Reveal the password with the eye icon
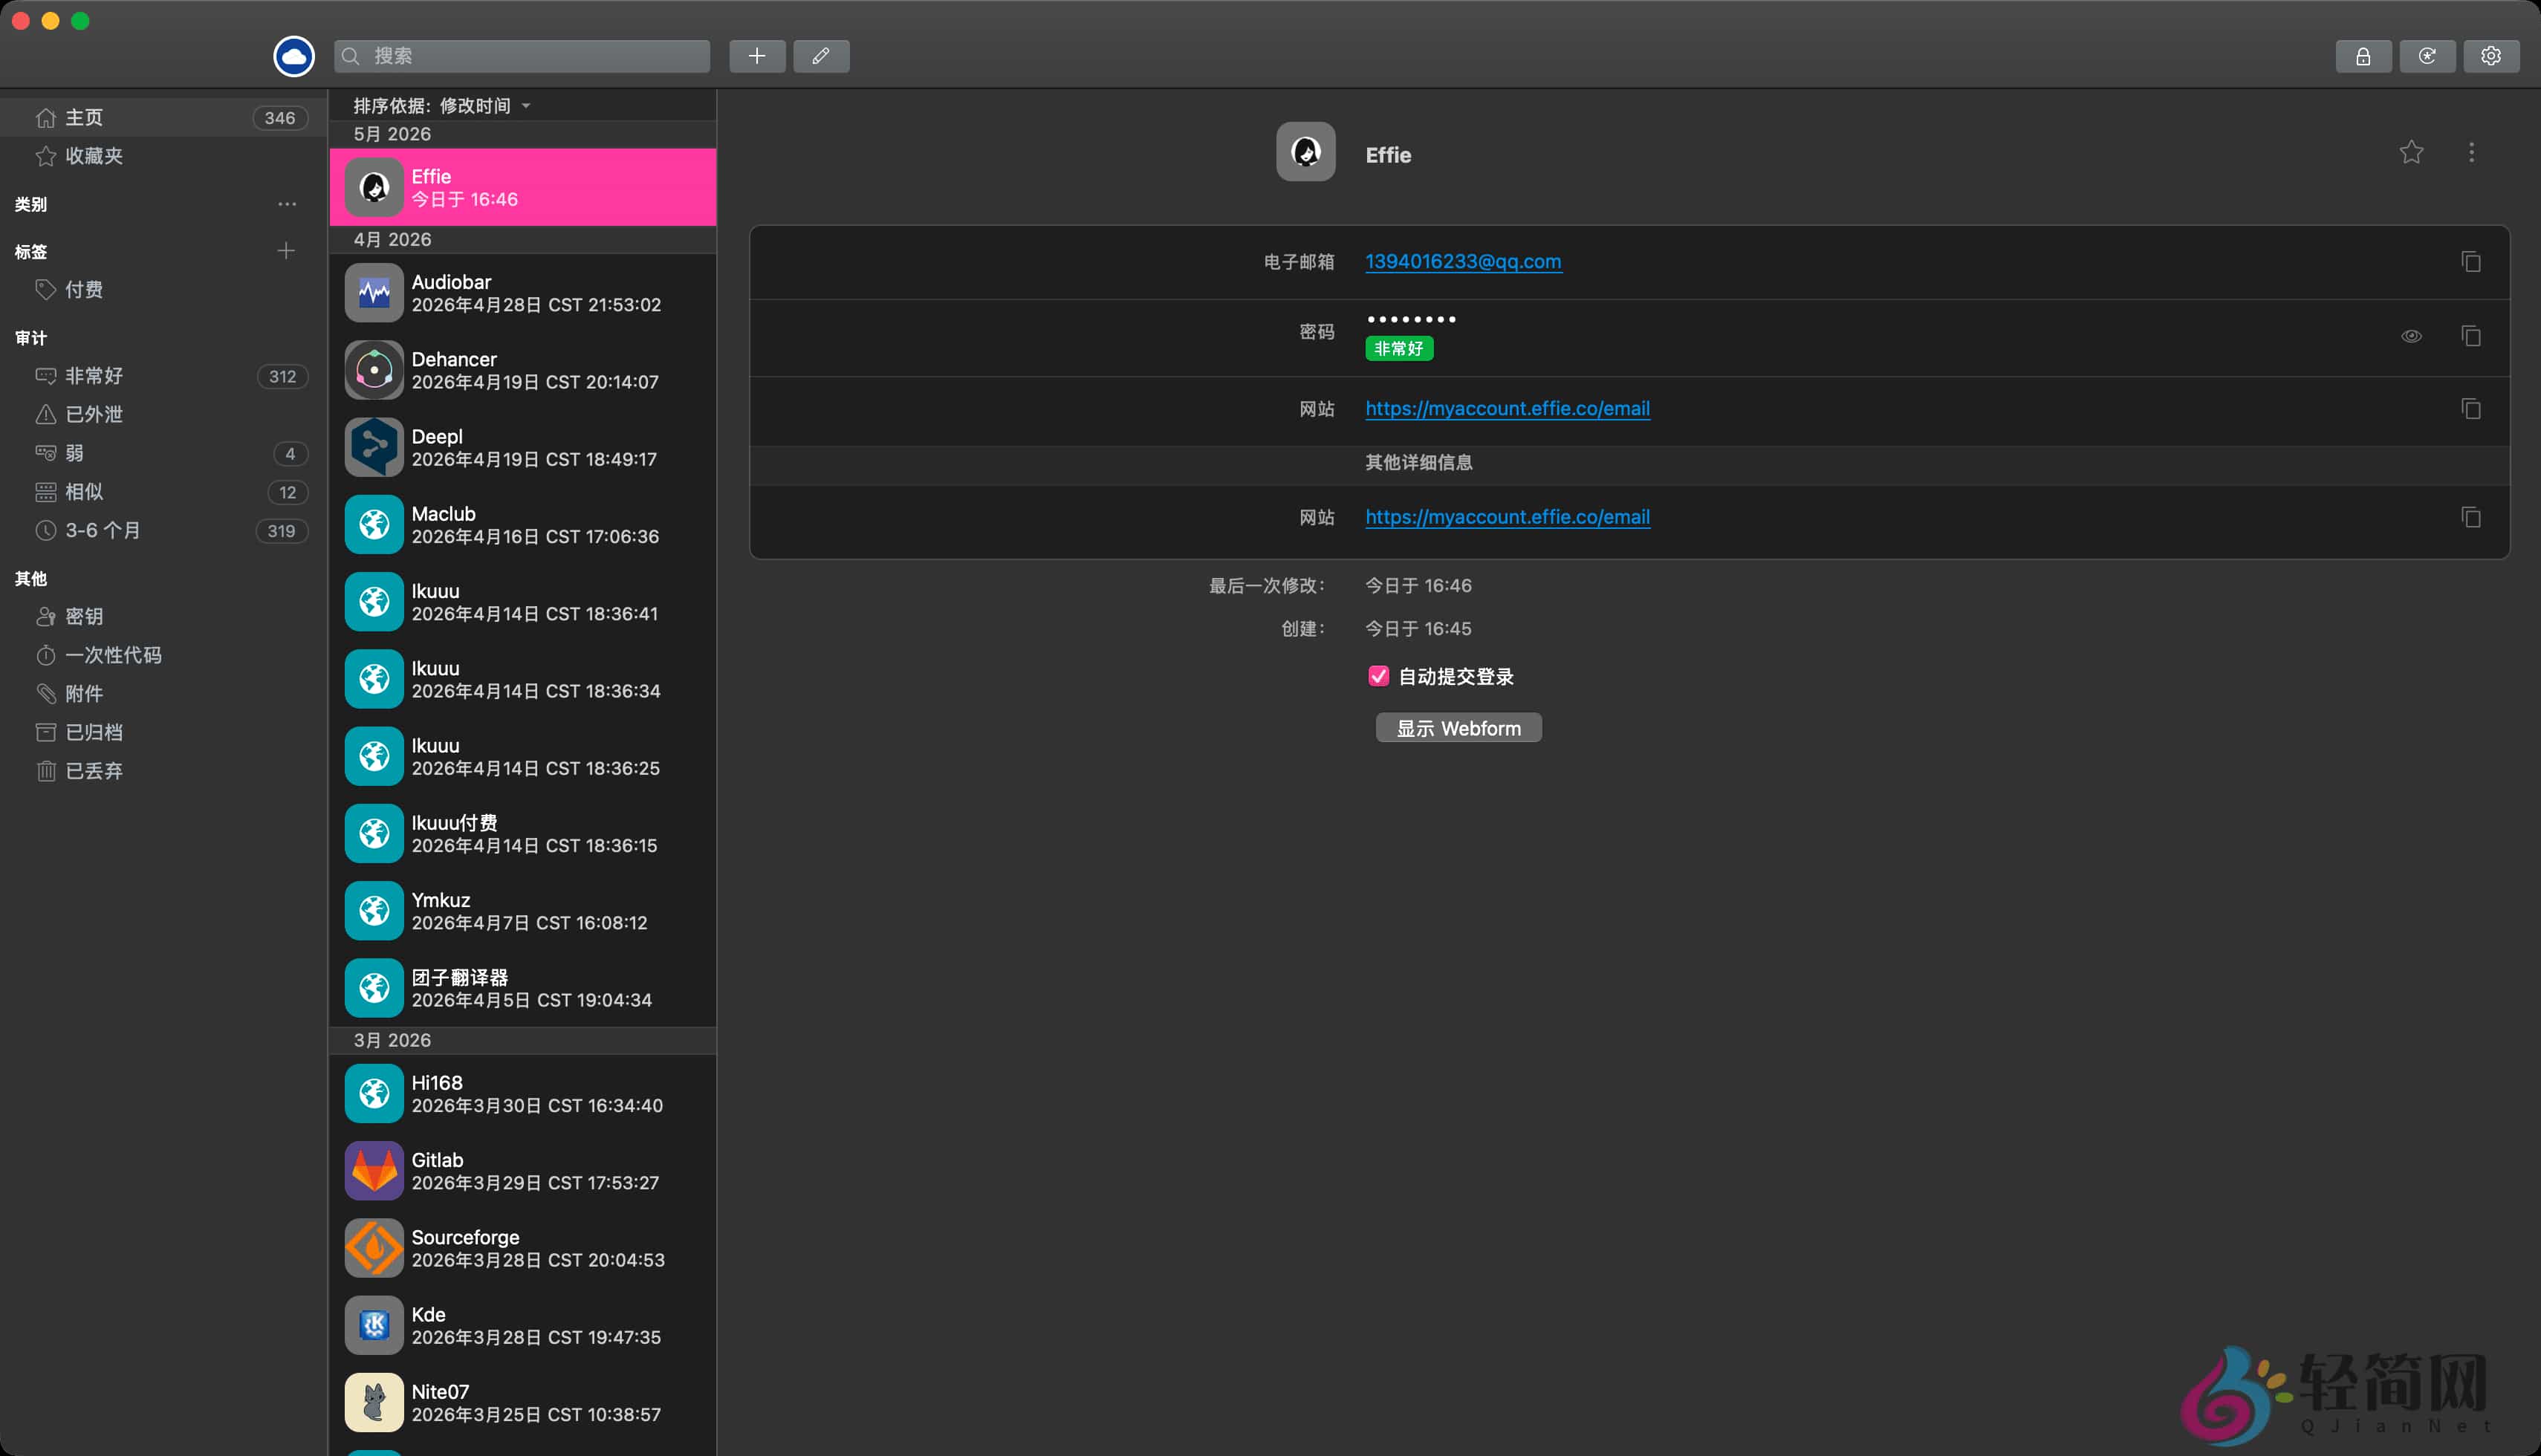This screenshot has width=2541, height=1456. click(x=2411, y=336)
